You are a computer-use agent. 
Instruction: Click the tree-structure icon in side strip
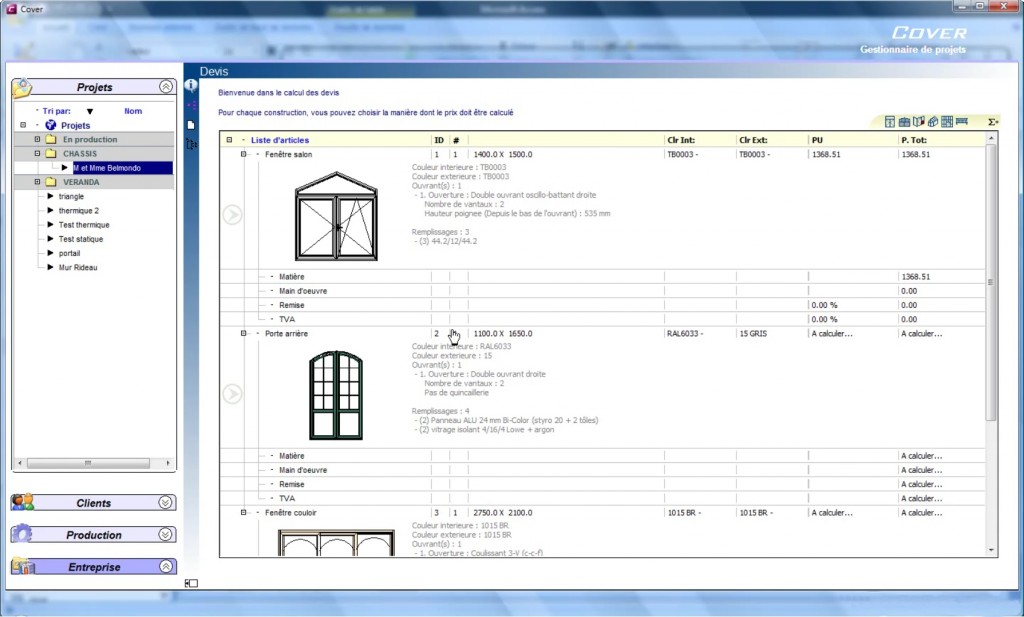pos(191,144)
